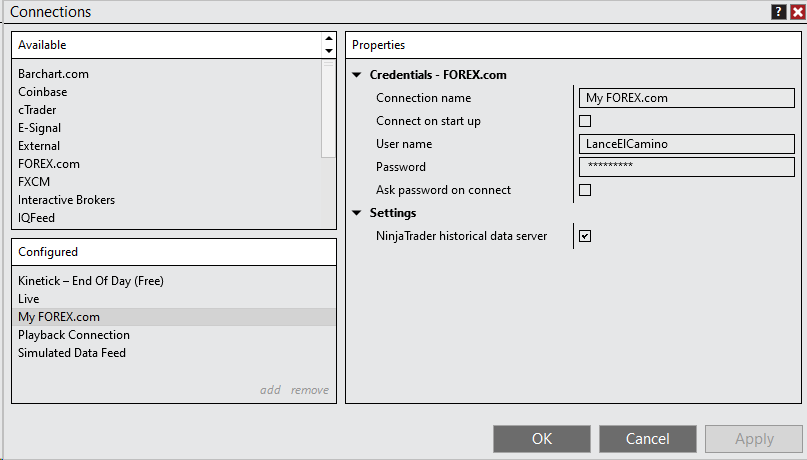Collapse the Settings section

tap(357, 213)
